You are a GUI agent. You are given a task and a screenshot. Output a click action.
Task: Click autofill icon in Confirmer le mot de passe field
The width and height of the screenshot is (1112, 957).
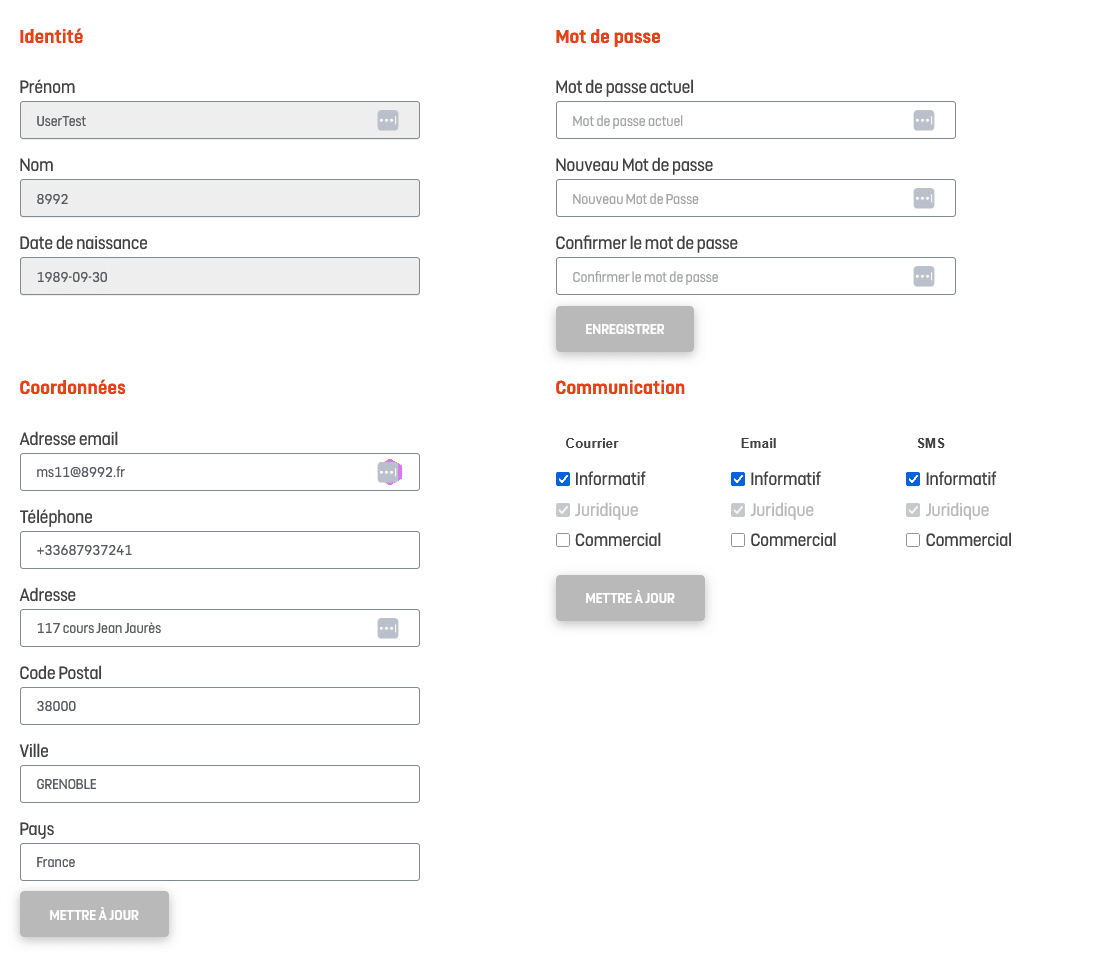924,277
